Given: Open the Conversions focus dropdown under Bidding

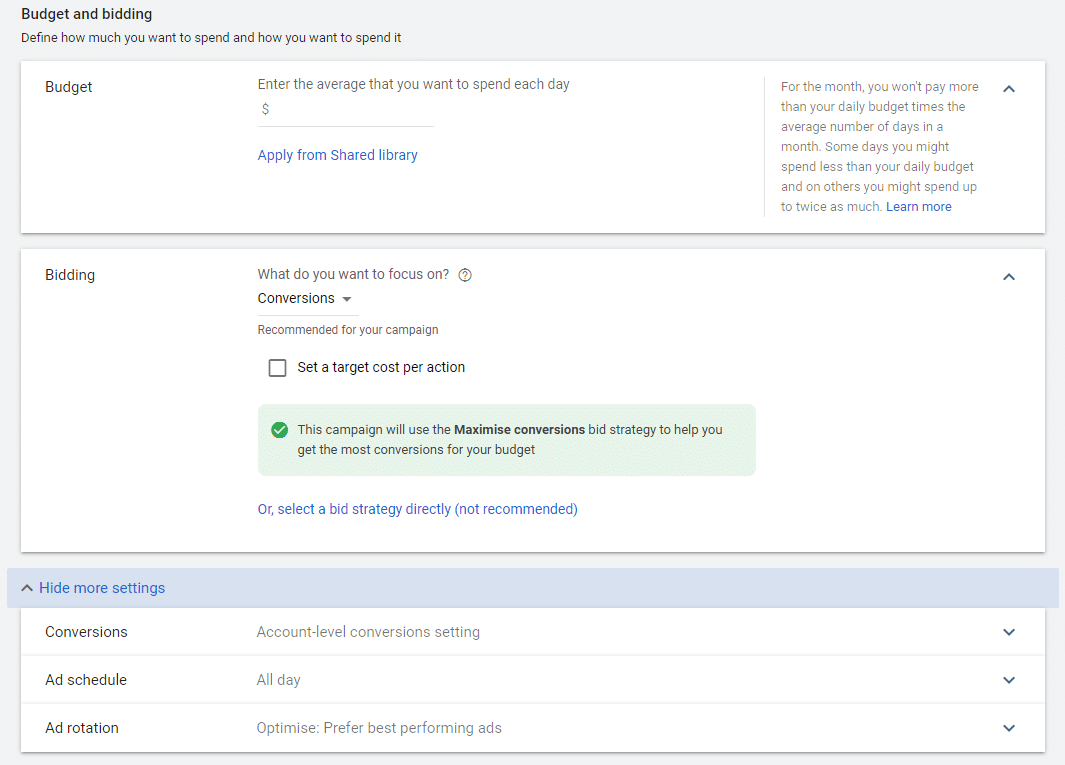Looking at the screenshot, I should (305, 299).
